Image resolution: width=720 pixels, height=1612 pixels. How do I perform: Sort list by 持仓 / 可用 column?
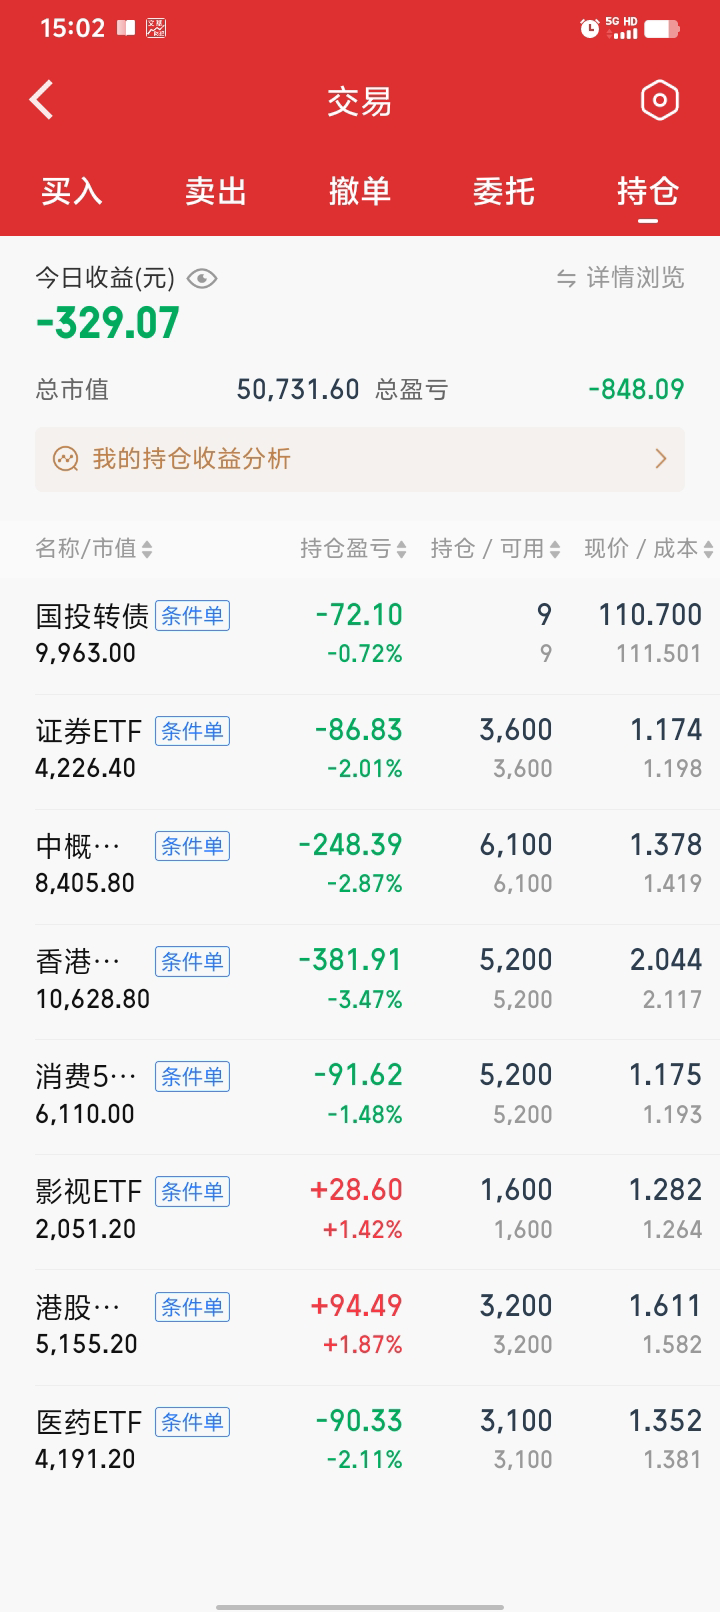(494, 548)
